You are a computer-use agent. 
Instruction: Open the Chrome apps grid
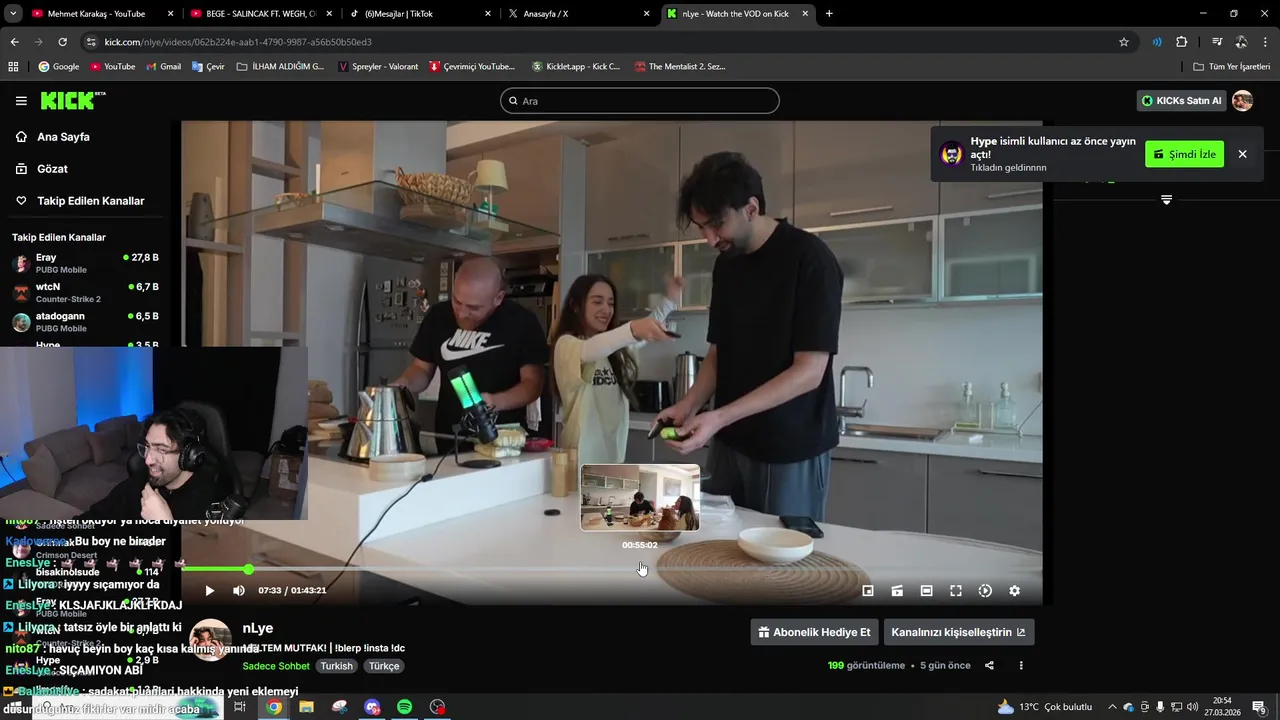click(x=13, y=67)
